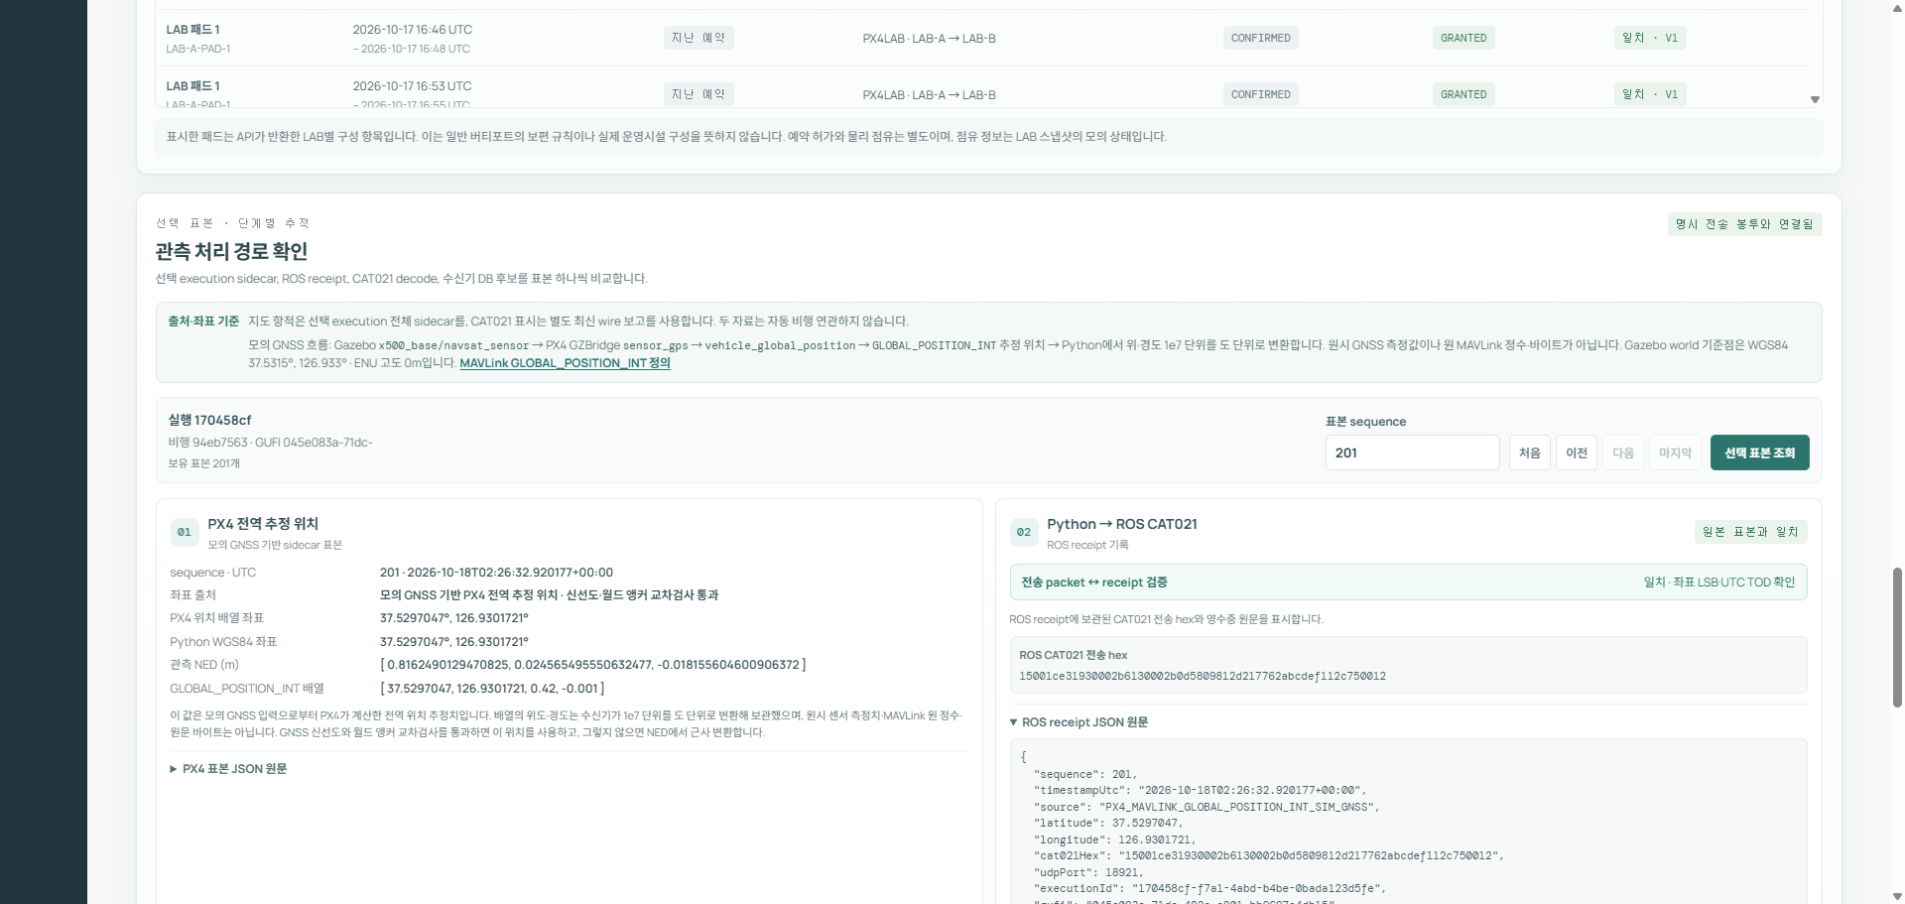
Task: Click CONFIRMED badge in 16:46 UTC row
Action: [1260, 38]
